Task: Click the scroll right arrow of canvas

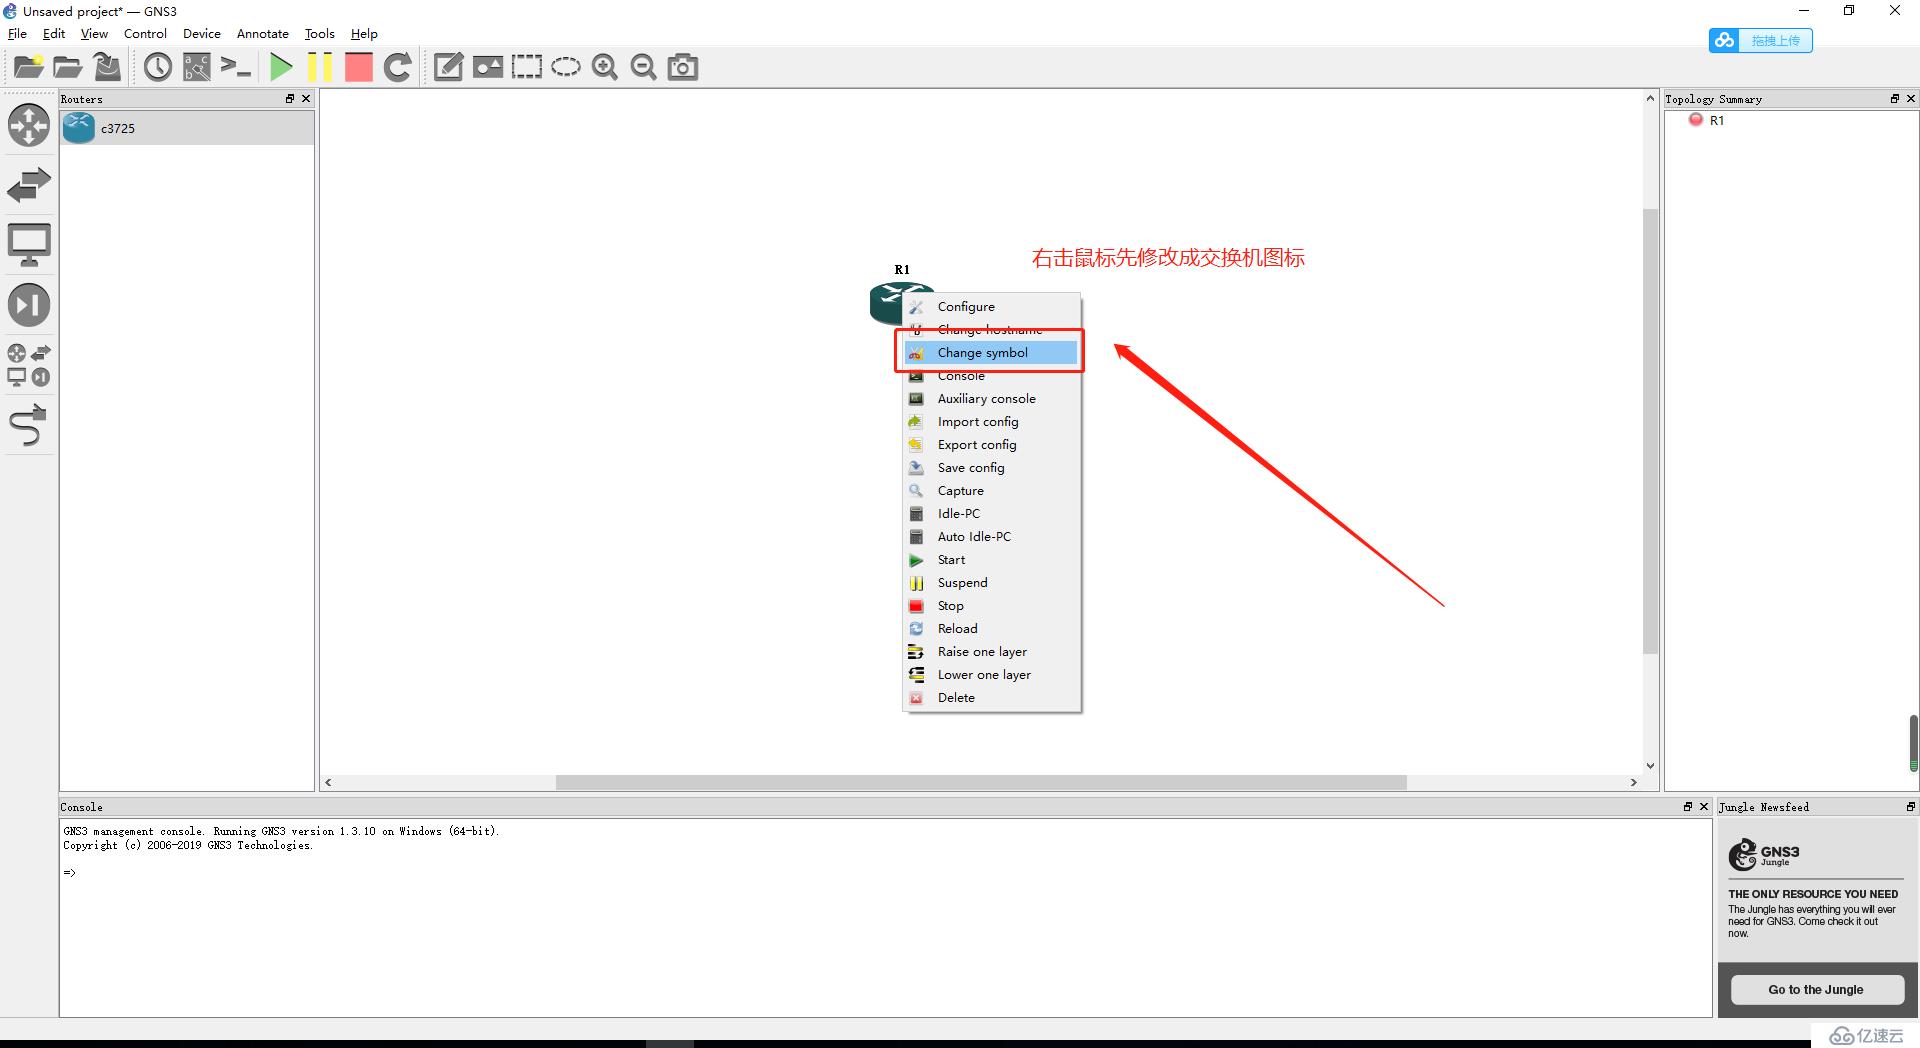Action: (1633, 782)
